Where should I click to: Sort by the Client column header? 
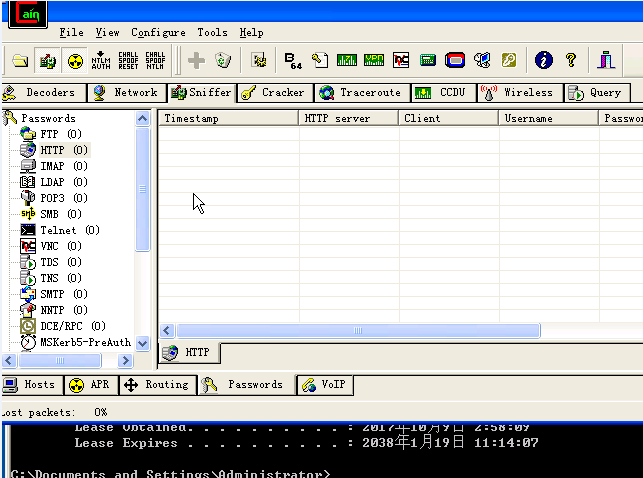pyautogui.click(x=449, y=118)
